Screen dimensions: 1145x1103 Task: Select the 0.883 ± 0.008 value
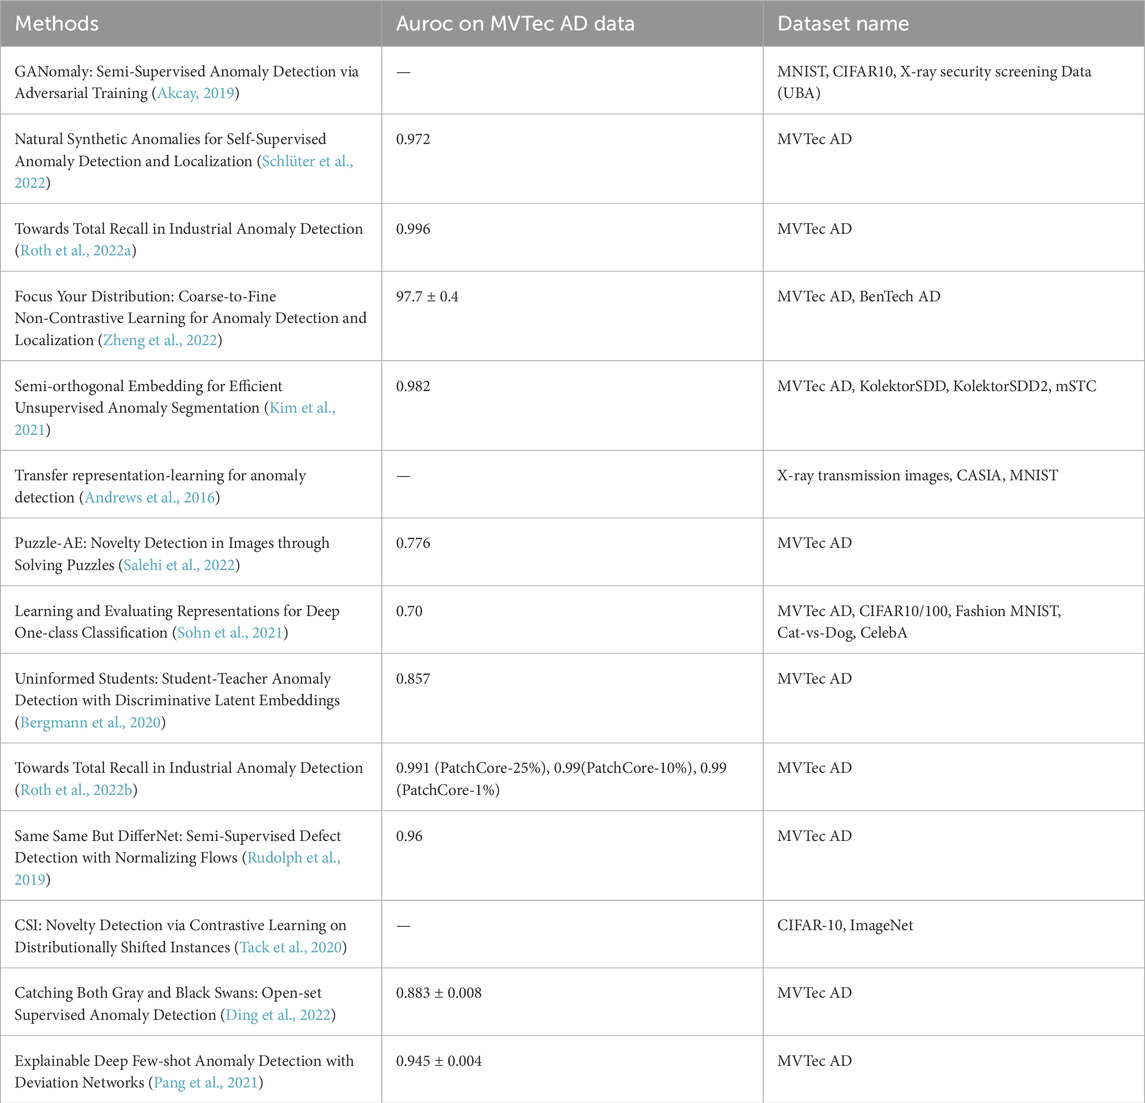439,993
